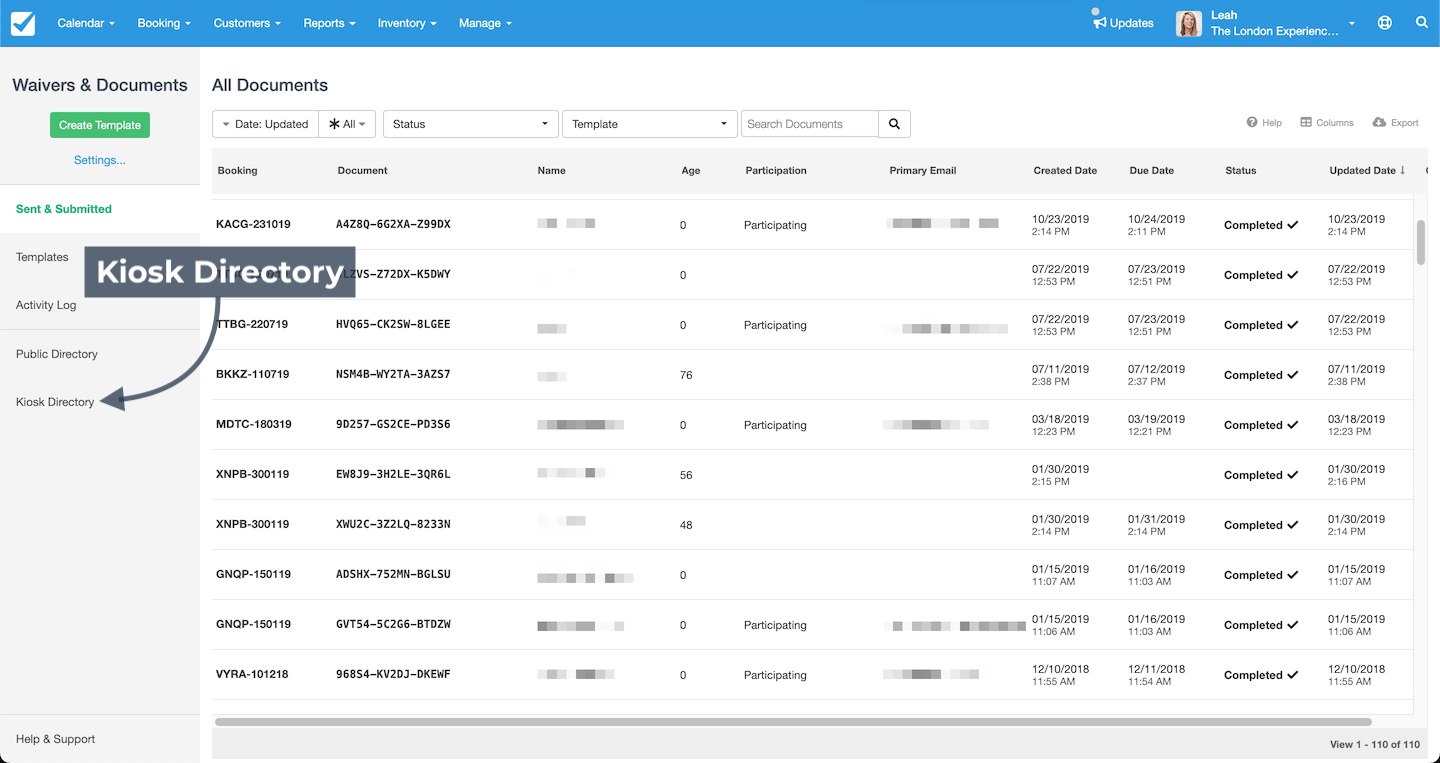Screen dimensions: 1440x763
Task: Open document XWU2C-3Z2LQ-8233N
Action: click(x=393, y=525)
